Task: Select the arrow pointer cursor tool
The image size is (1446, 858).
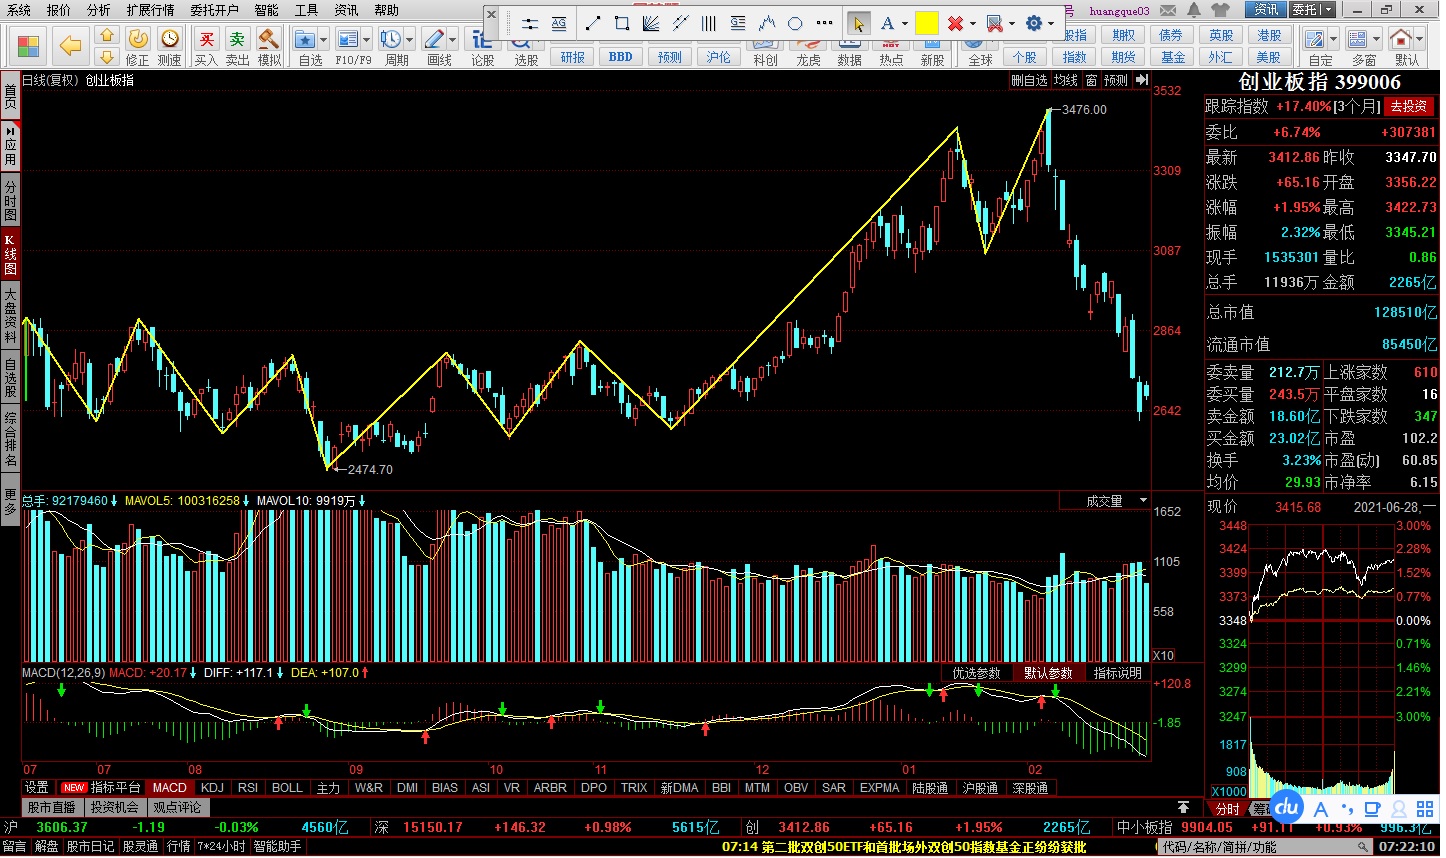Action: [x=858, y=23]
